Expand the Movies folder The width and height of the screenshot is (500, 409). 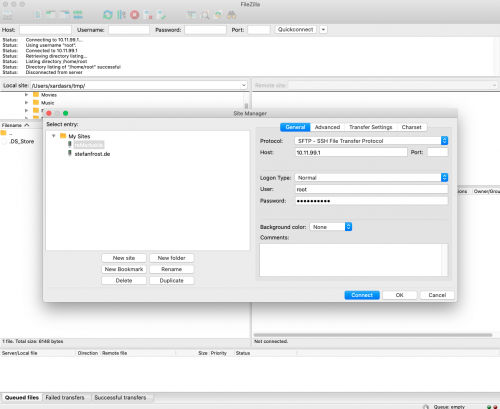(26, 95)
